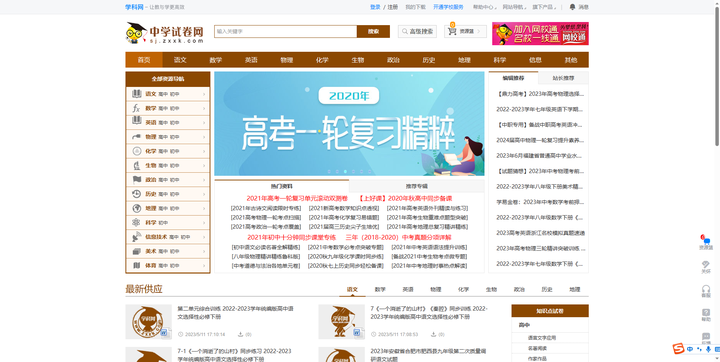This screenshot has height=362, width=720.
Task: Switch to the 站长推荐 tab
Action: [563, 78]
